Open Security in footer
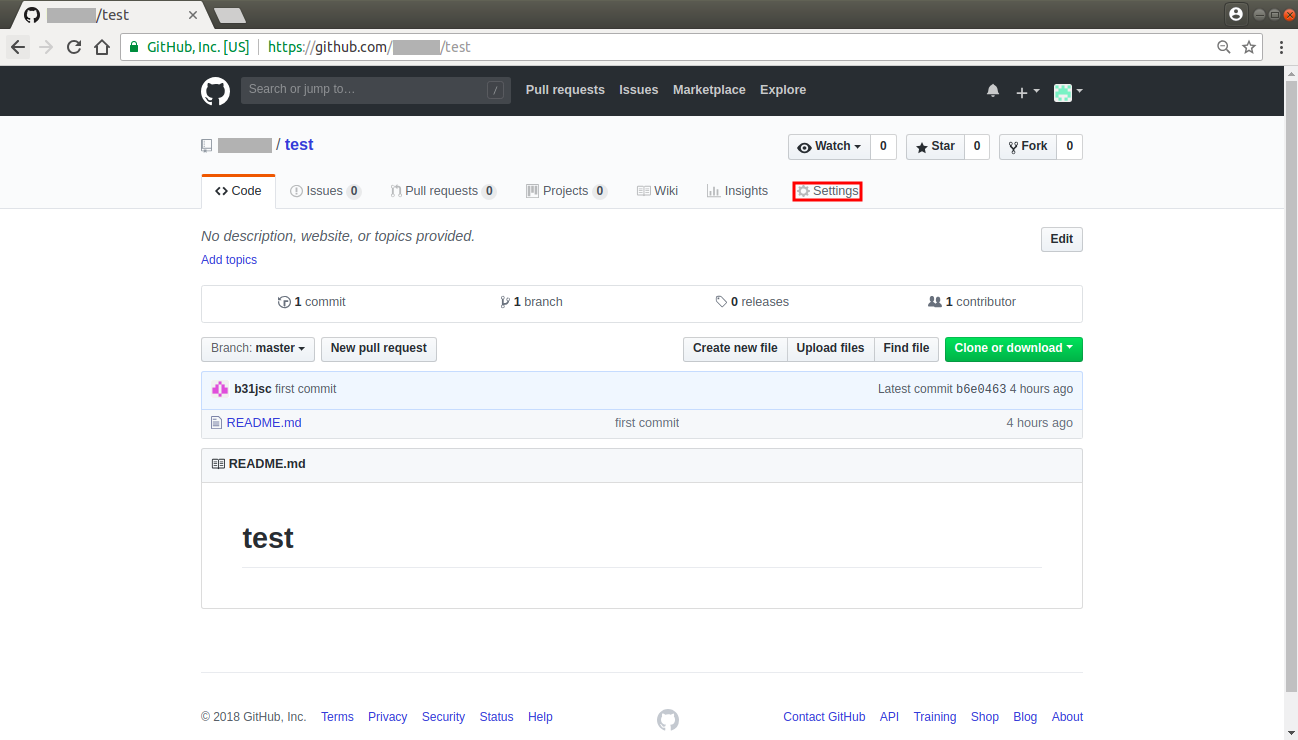The width and height of the screenshot is (1298, 740). click(x=443, y=717)
